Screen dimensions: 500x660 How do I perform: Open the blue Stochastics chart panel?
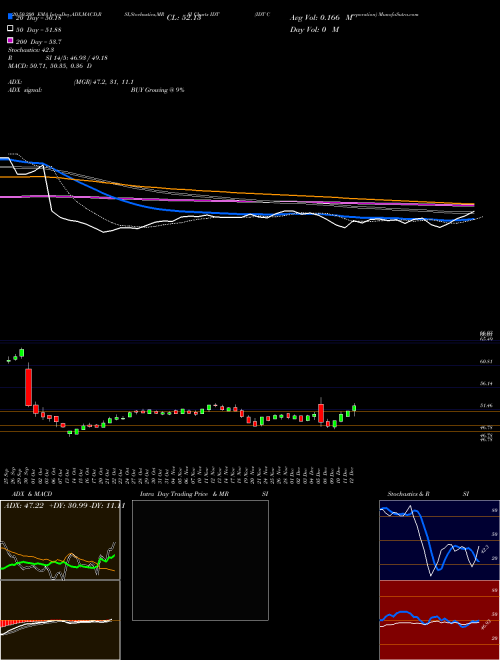[x=439, y=540]
